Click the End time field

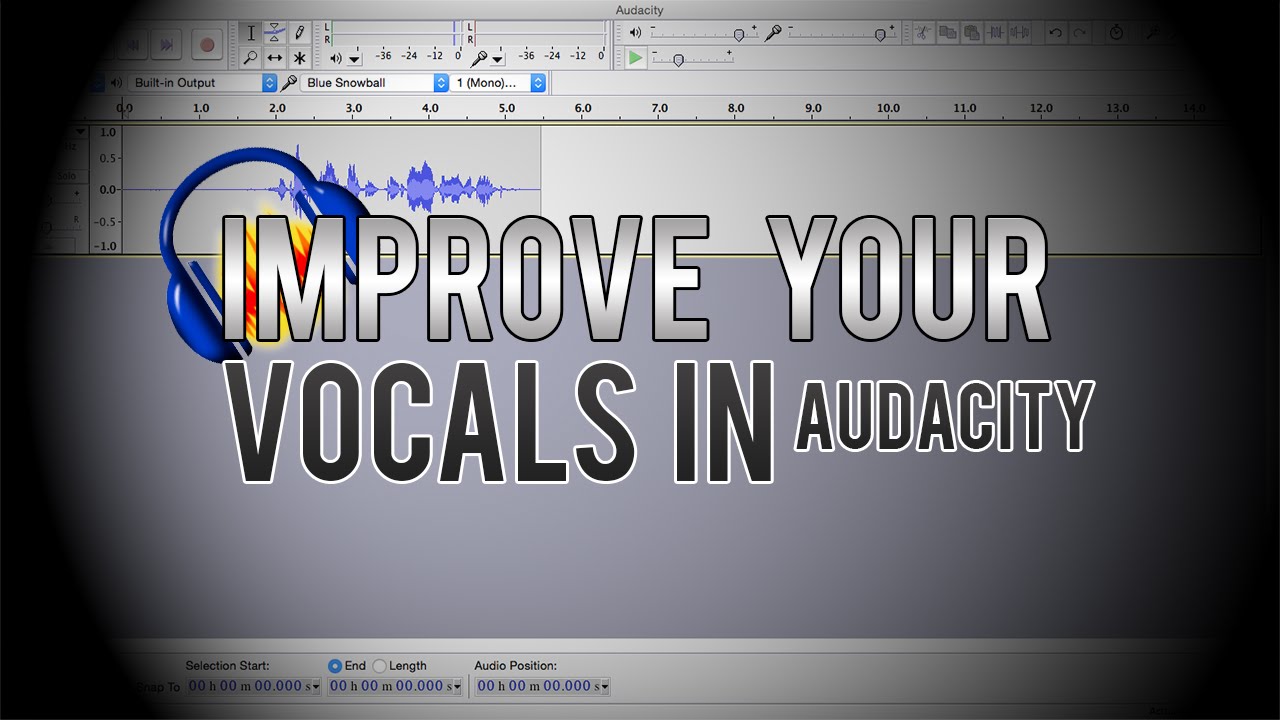click(x=396, y=686)
